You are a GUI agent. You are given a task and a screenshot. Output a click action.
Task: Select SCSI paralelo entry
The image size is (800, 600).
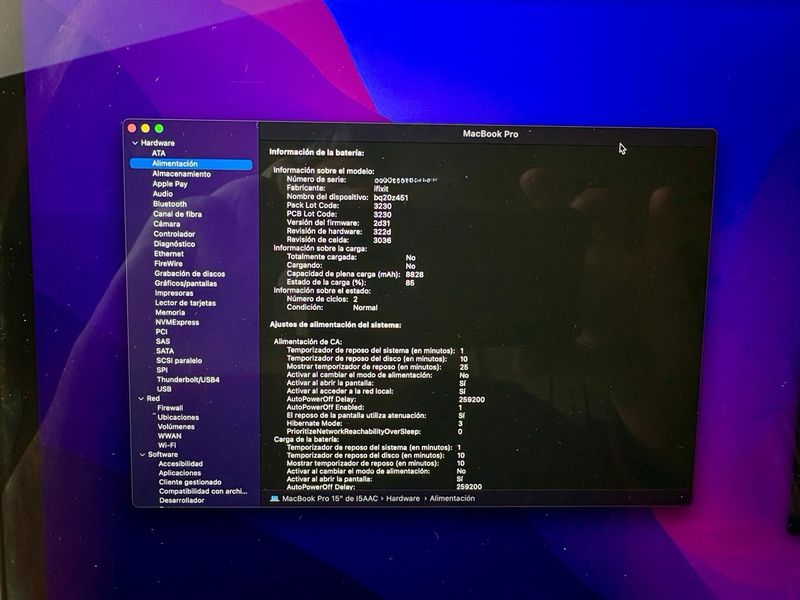179,360
